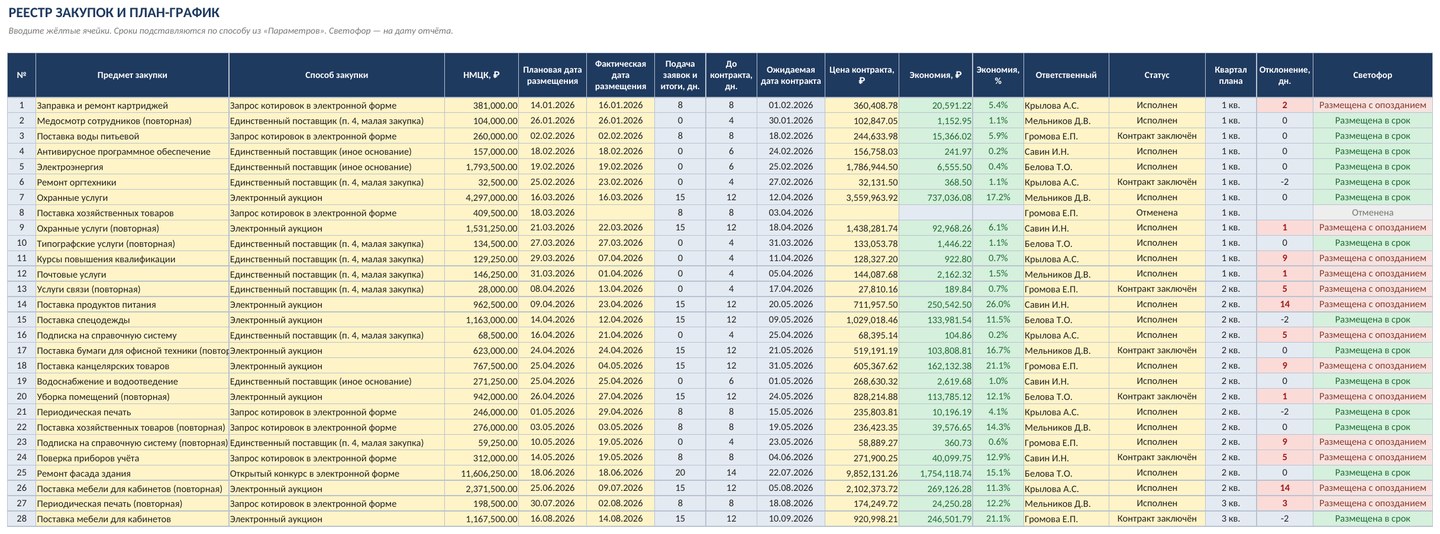Click 'Размещена в срок' for Электроэнергия row

pyautogui.click(x=1373, y=166)
